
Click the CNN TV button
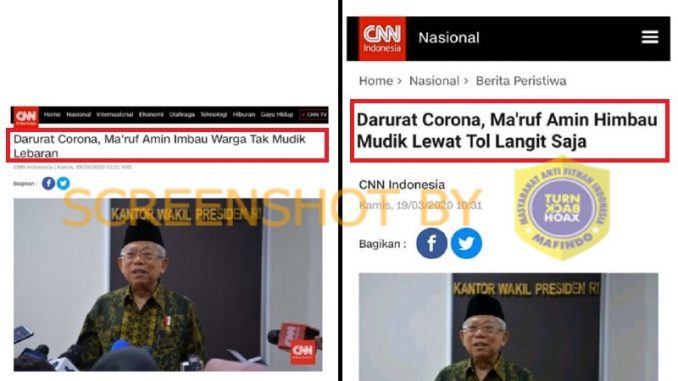pyautogui.click(x=313, y=115)
